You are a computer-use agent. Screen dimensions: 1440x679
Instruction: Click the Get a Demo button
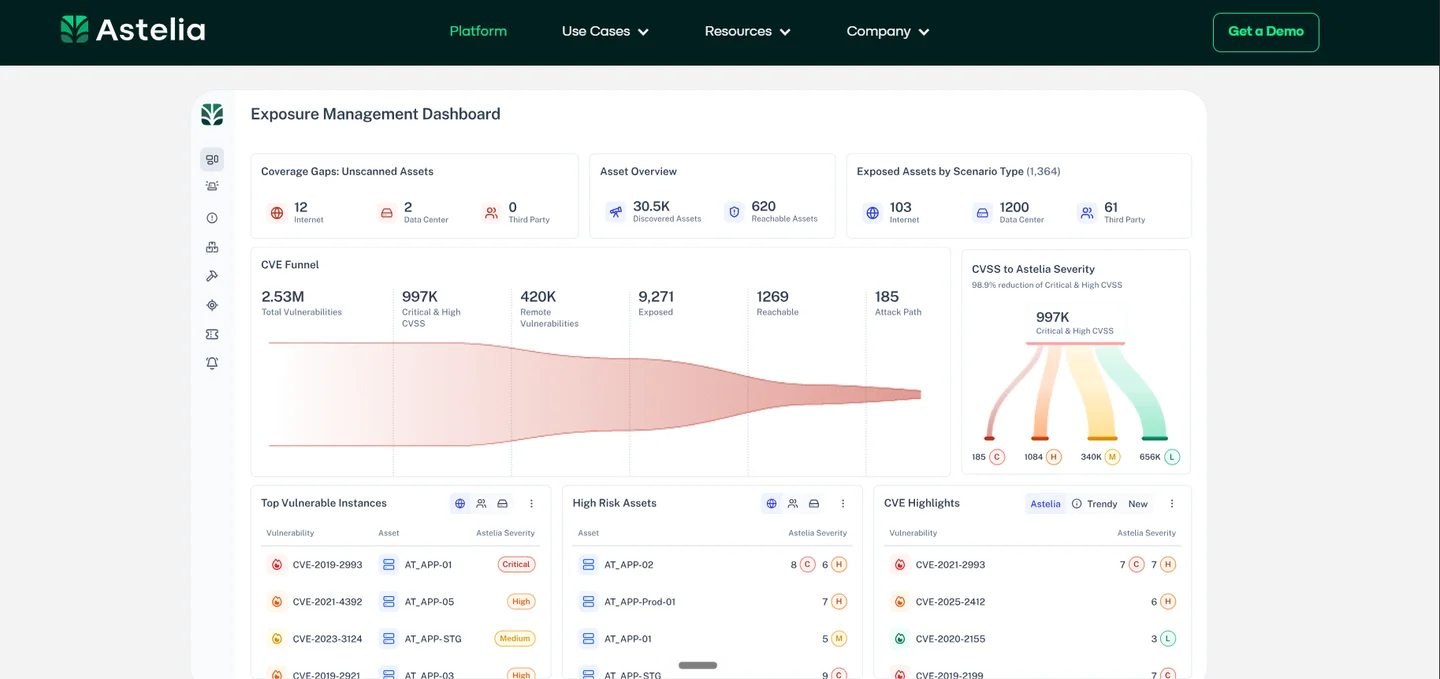1266,32
